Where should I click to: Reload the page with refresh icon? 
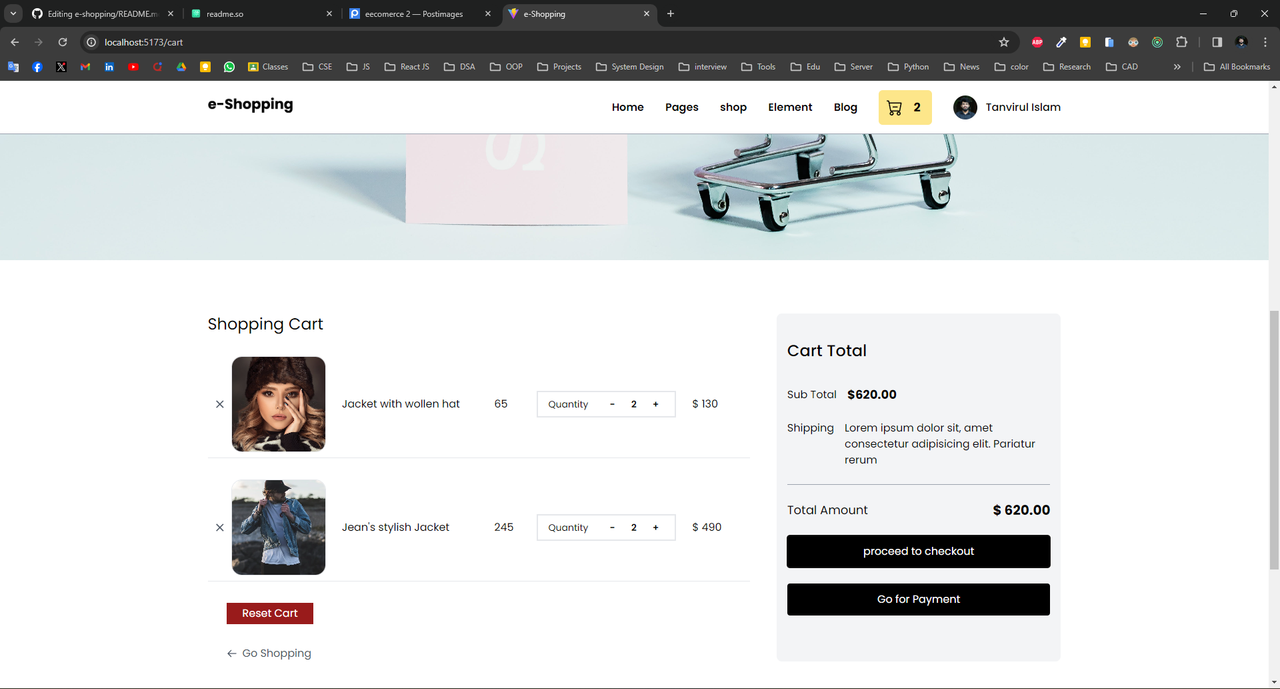[x=62, y=42]
